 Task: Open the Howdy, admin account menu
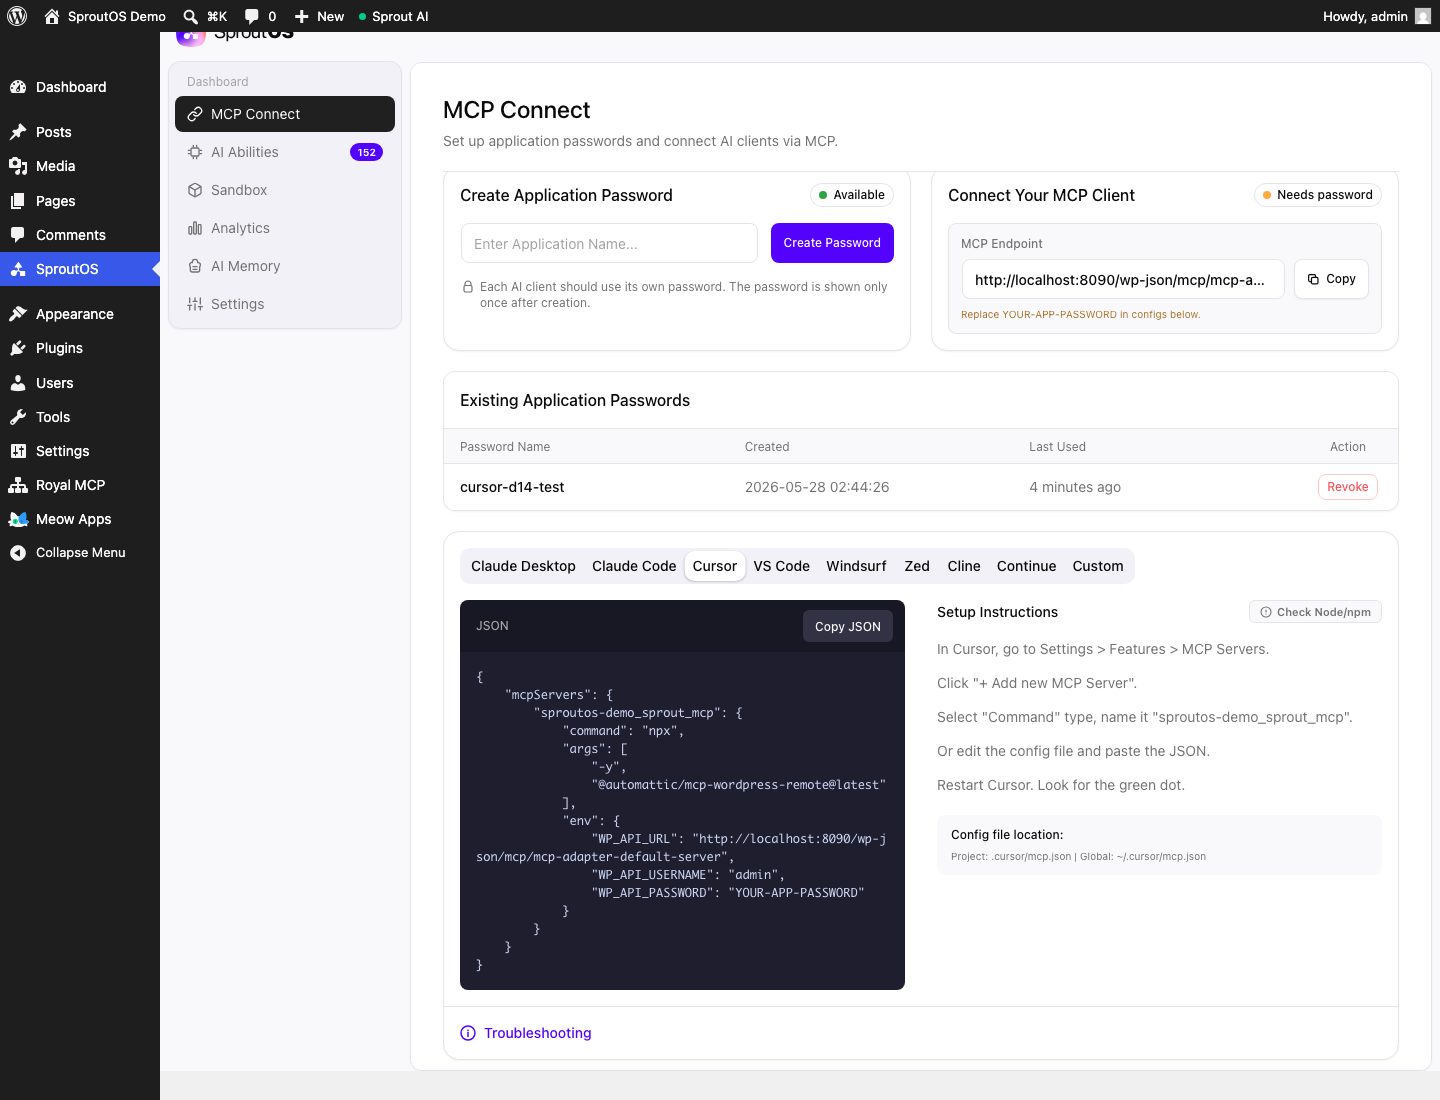pyautogui.click(x=1376, y=16)
